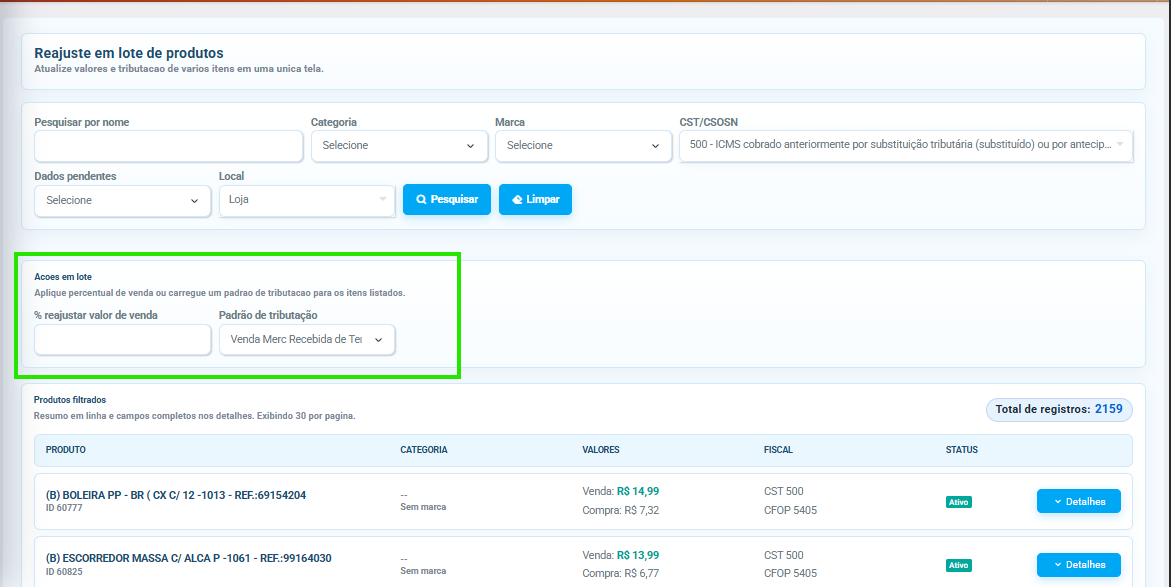The image size is (1171, 587).
Task: Click the Ativo badge for ESCORREDOR MASSA
Action: (959, 565)
